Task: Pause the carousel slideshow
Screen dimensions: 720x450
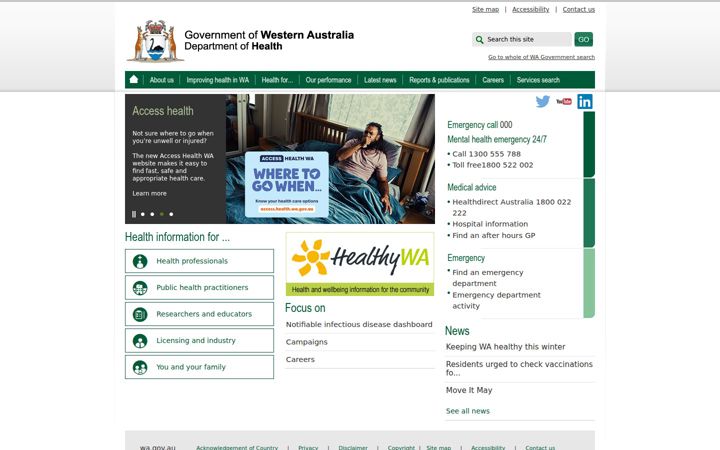Action: [134, 214]
